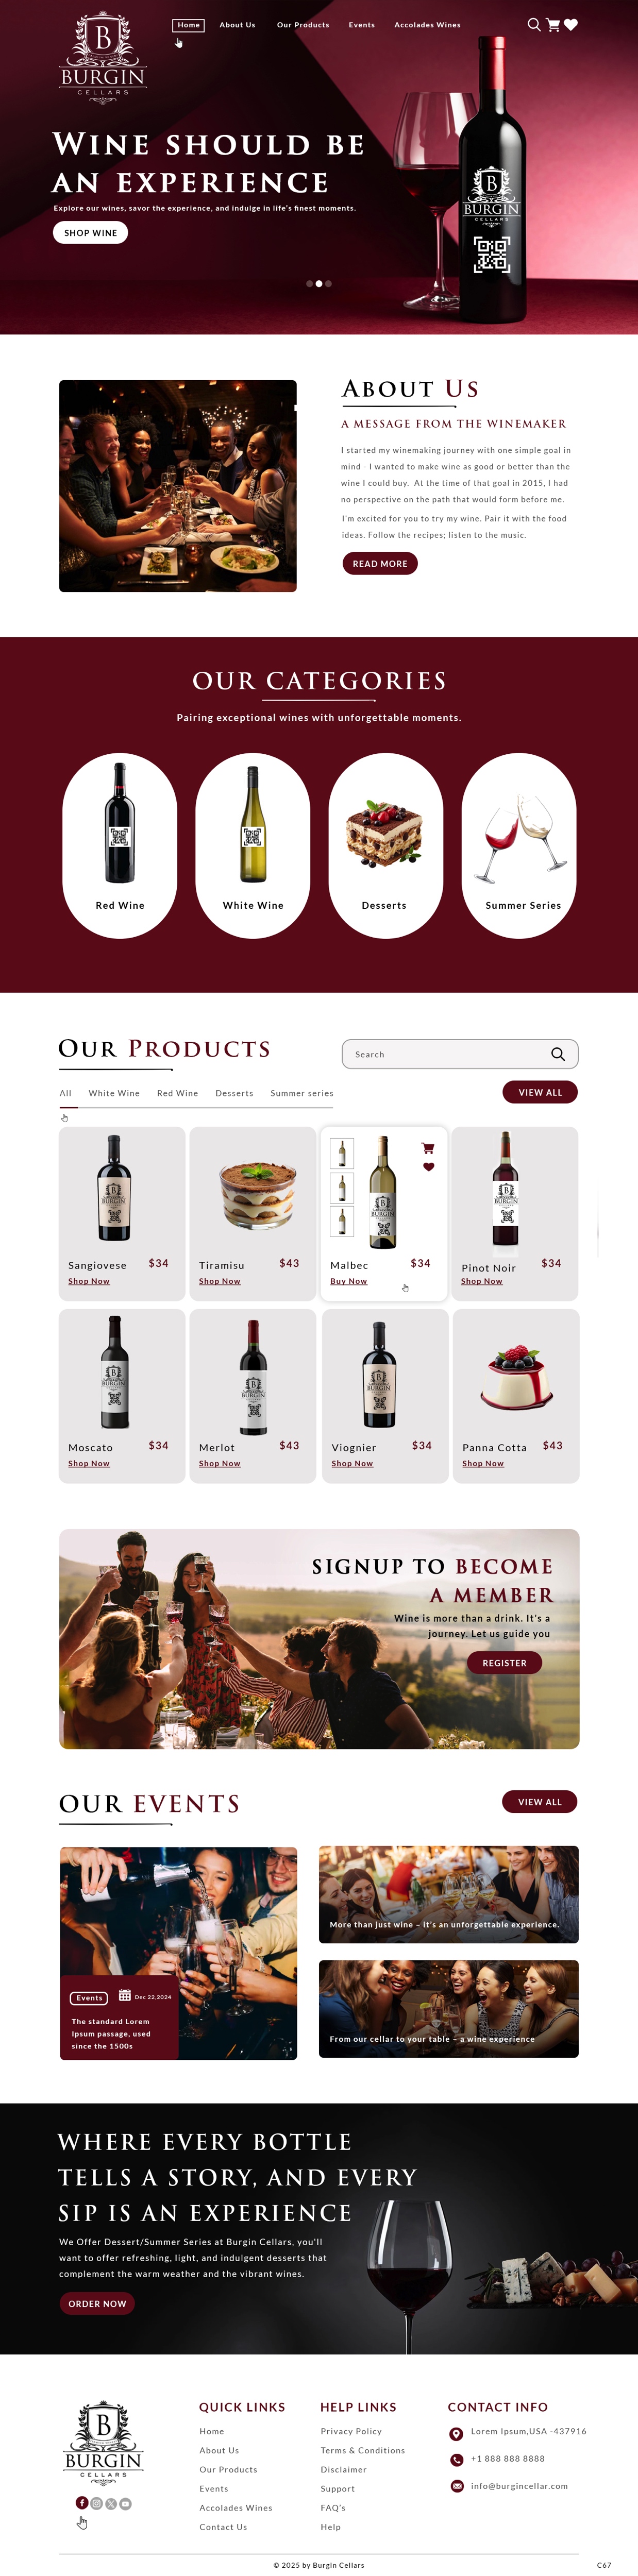Image resolution: width=638 pixels, height=2576 pixels.
Task: Switch to the White Wine products tab
Action: point(114,1093)
